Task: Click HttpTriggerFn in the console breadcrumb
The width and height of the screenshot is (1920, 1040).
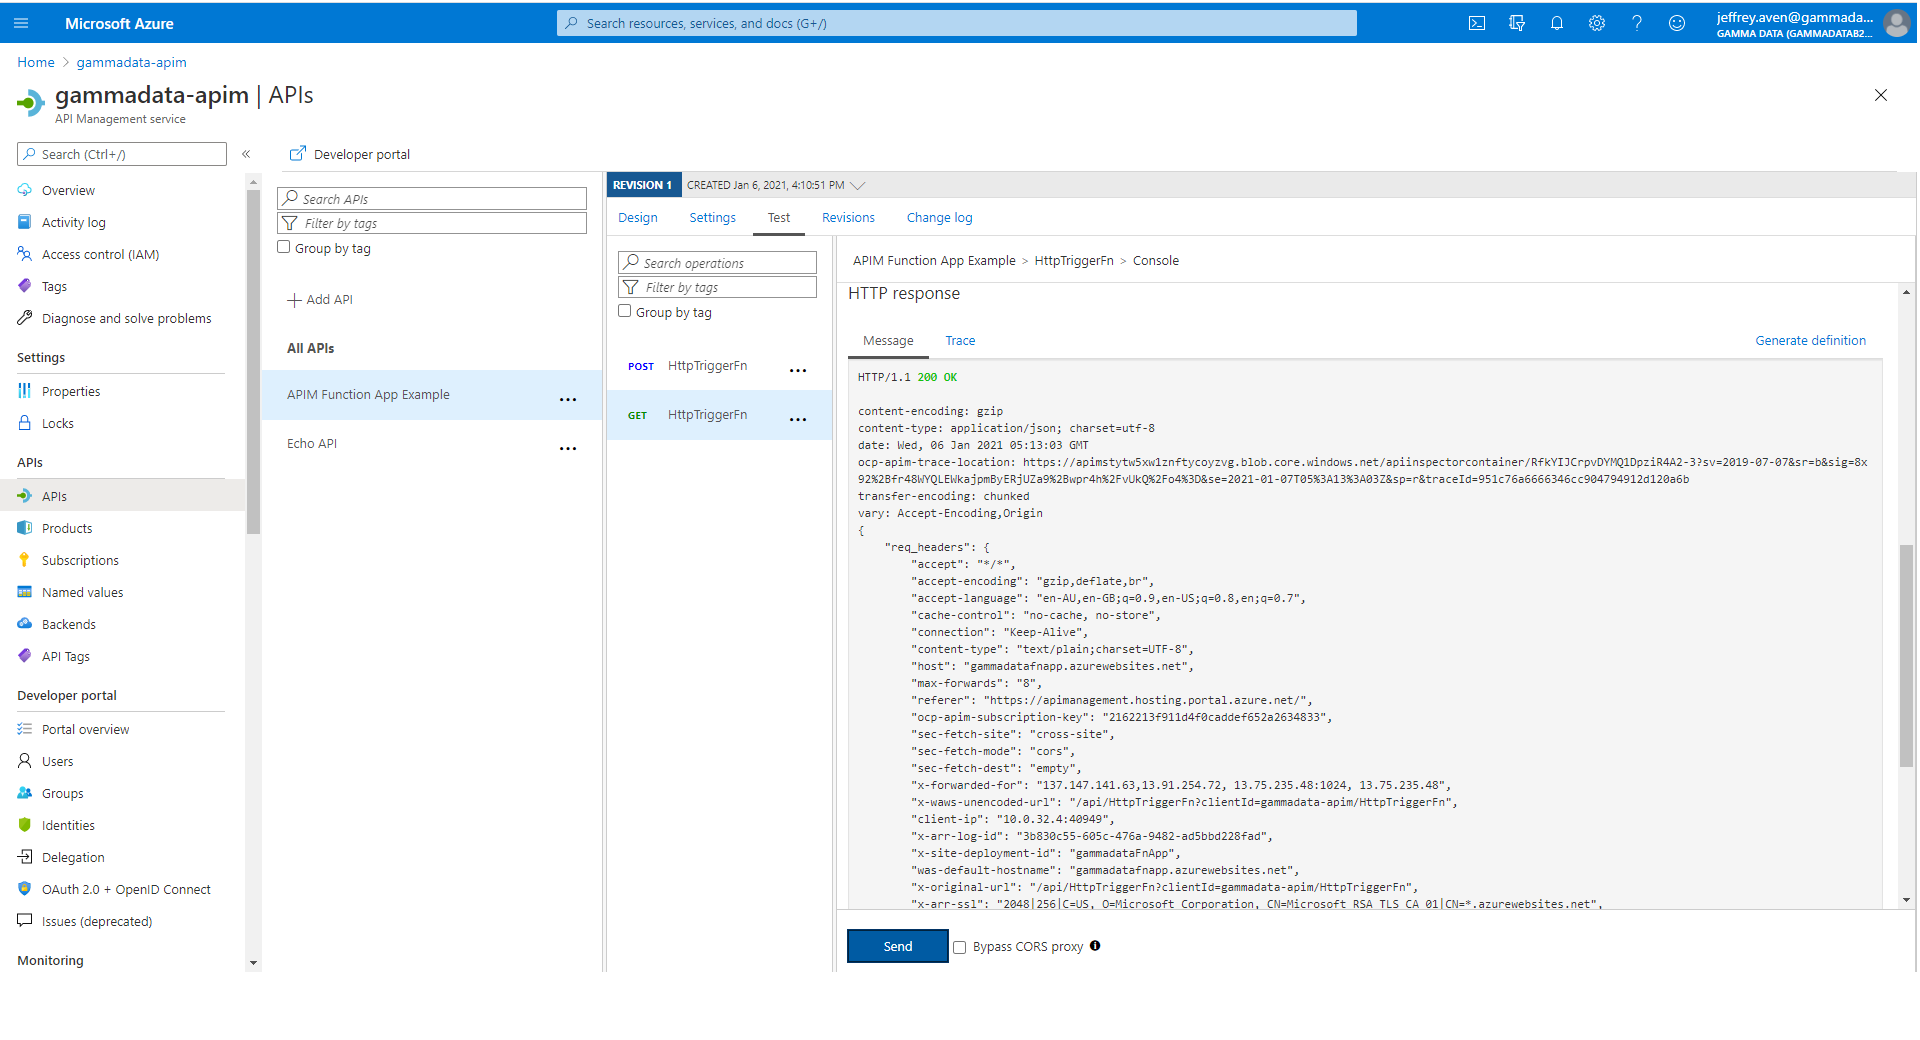Action: 1074,260
